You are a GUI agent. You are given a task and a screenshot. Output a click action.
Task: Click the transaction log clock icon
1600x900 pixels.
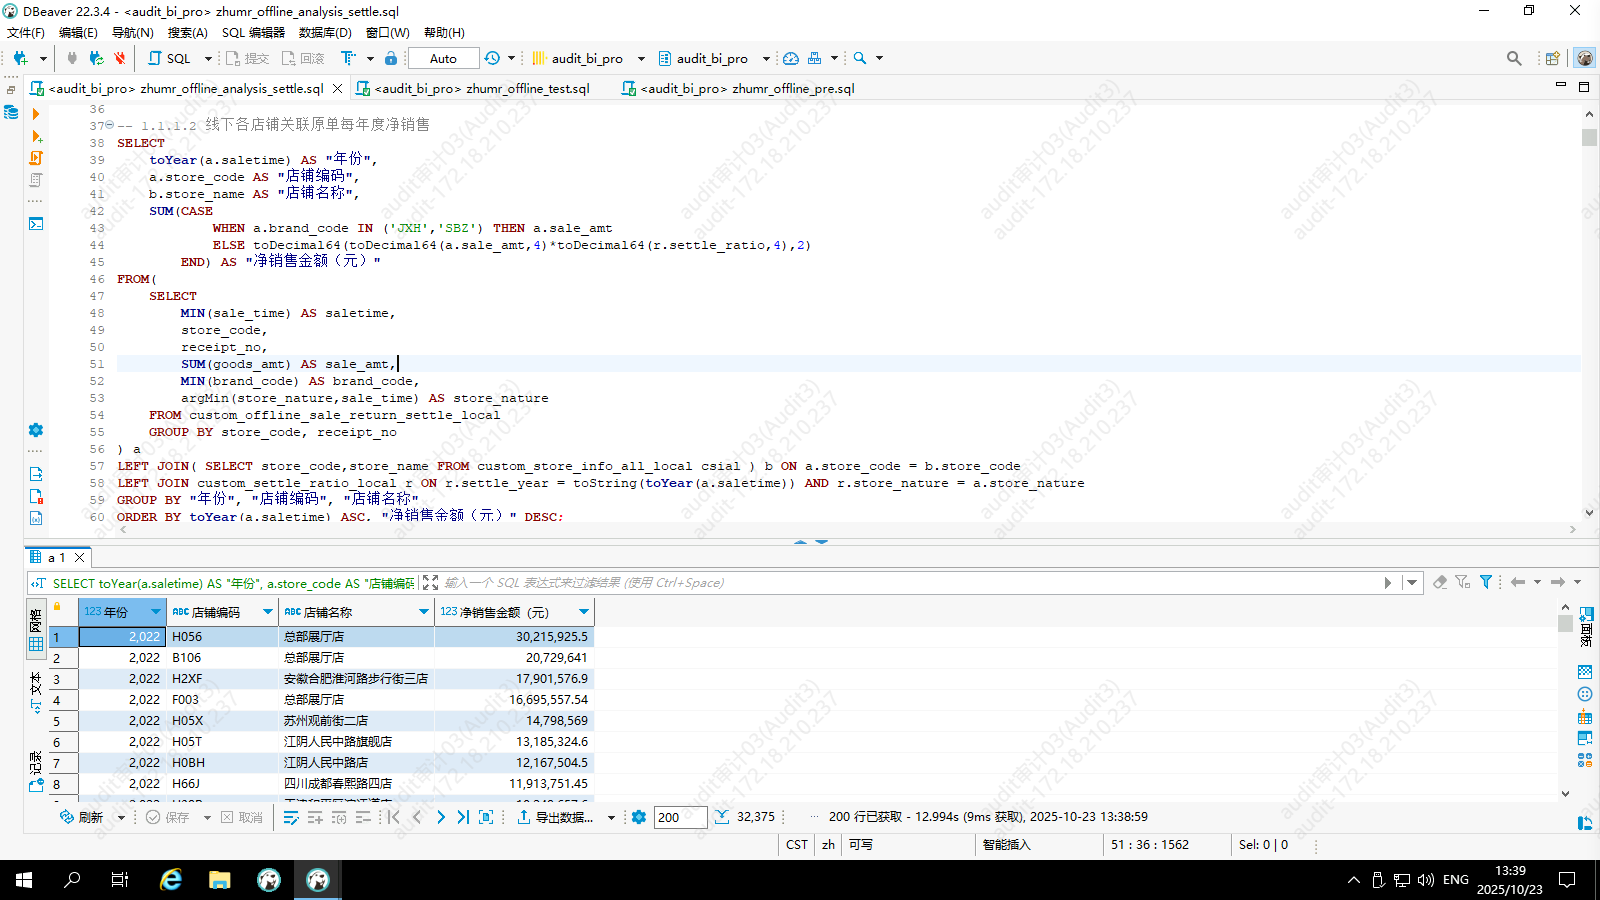pyautogui.click(x=492, y=58)
